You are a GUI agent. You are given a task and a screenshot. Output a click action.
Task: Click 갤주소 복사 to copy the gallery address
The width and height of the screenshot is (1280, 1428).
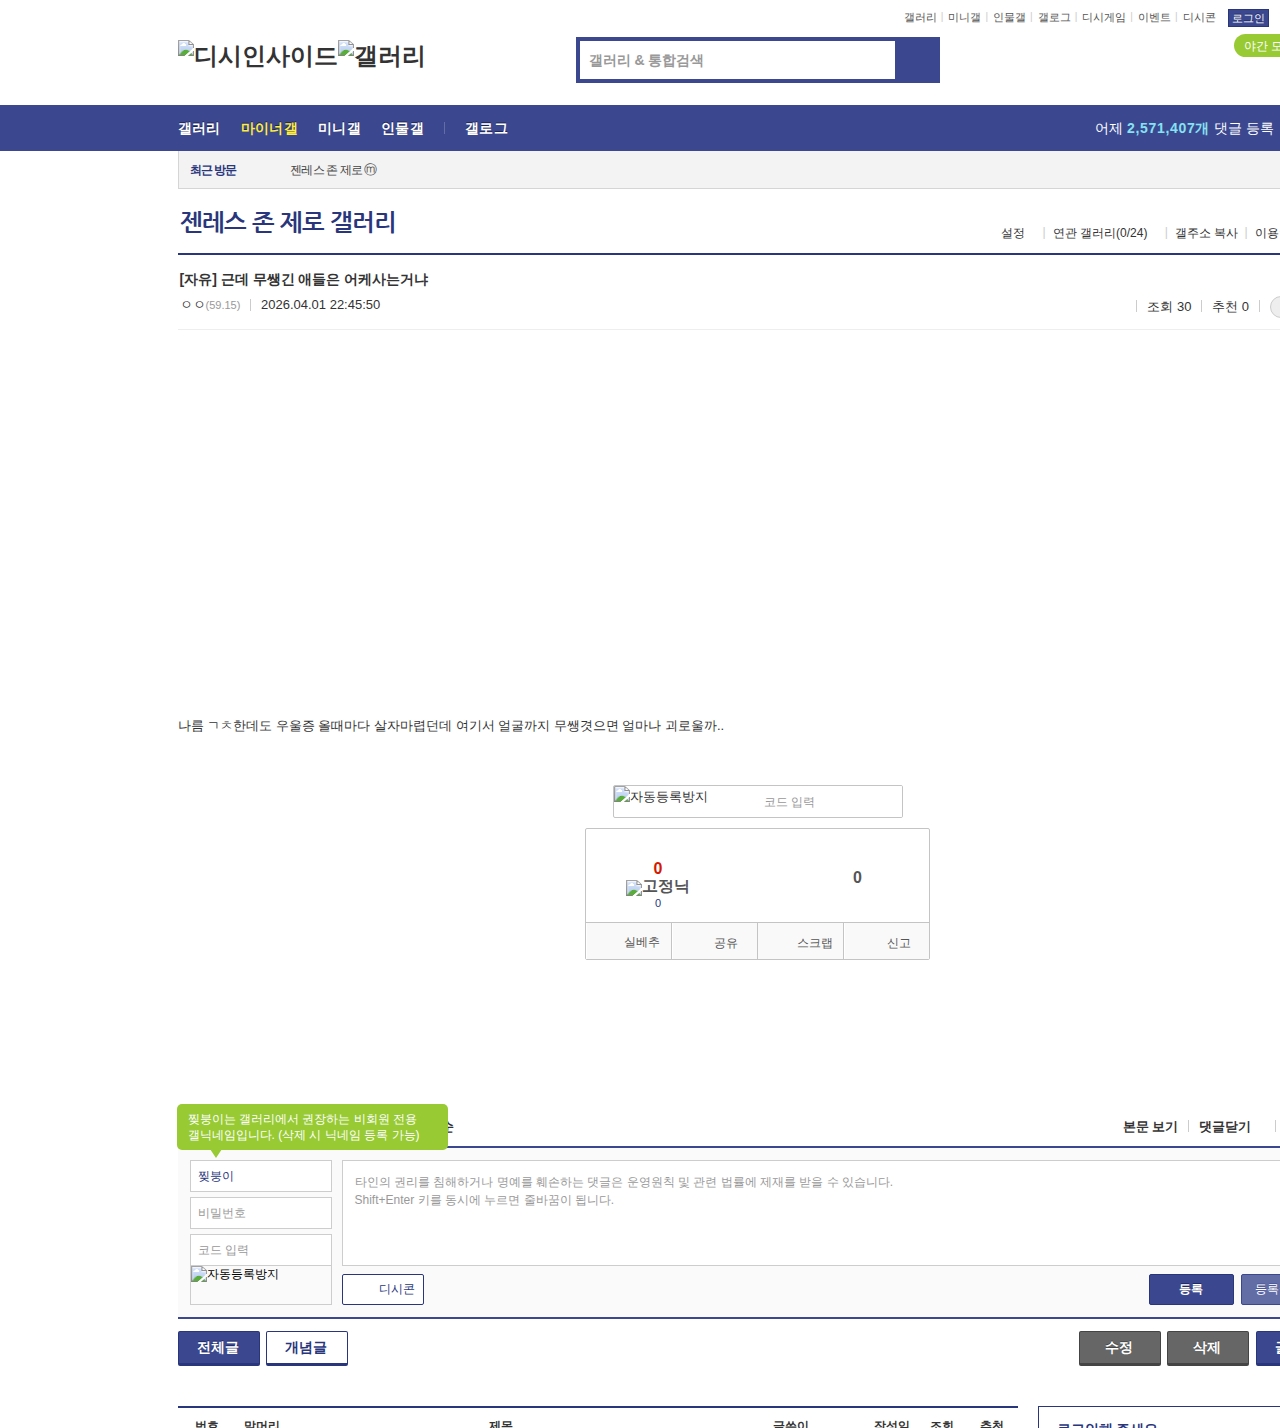pos(1206,233)
